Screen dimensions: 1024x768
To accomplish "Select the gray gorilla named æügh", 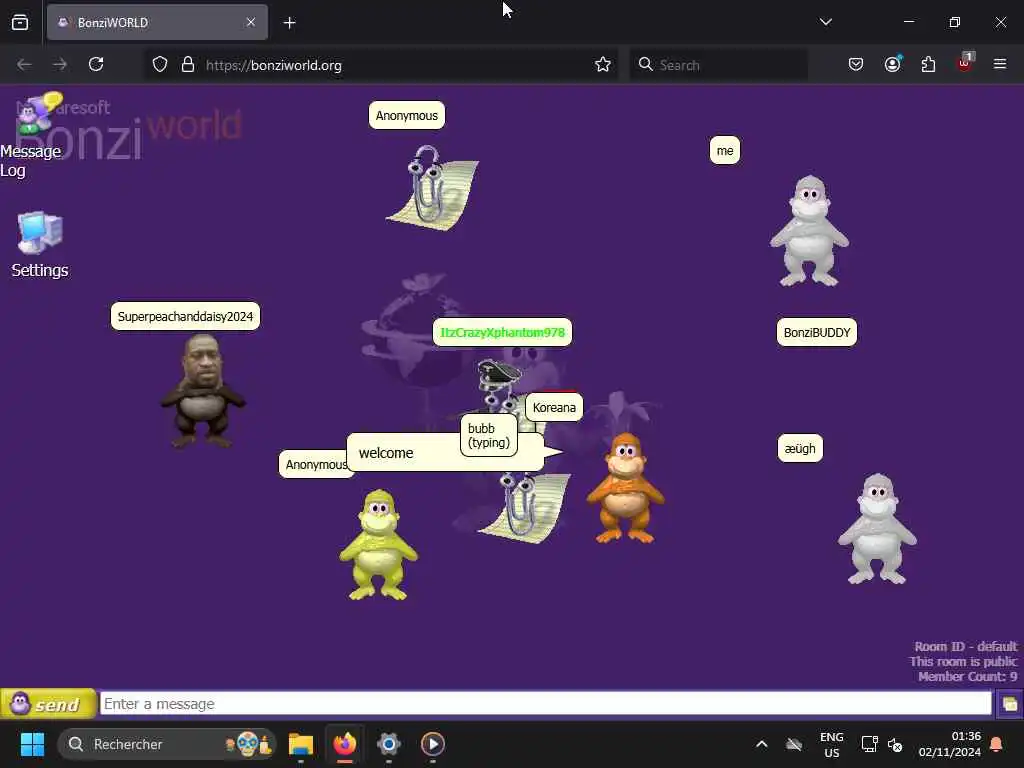I will [876, 529].
